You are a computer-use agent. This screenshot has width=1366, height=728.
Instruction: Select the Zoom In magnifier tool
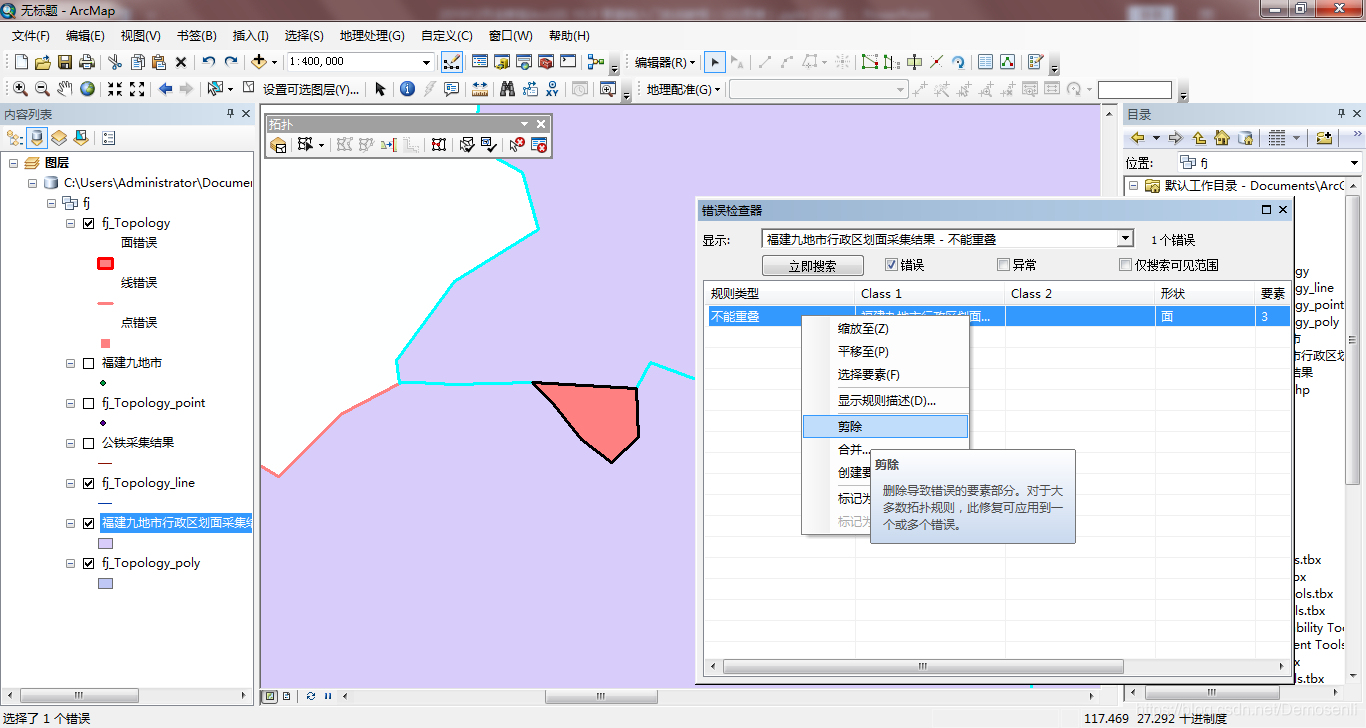[20, 89]
